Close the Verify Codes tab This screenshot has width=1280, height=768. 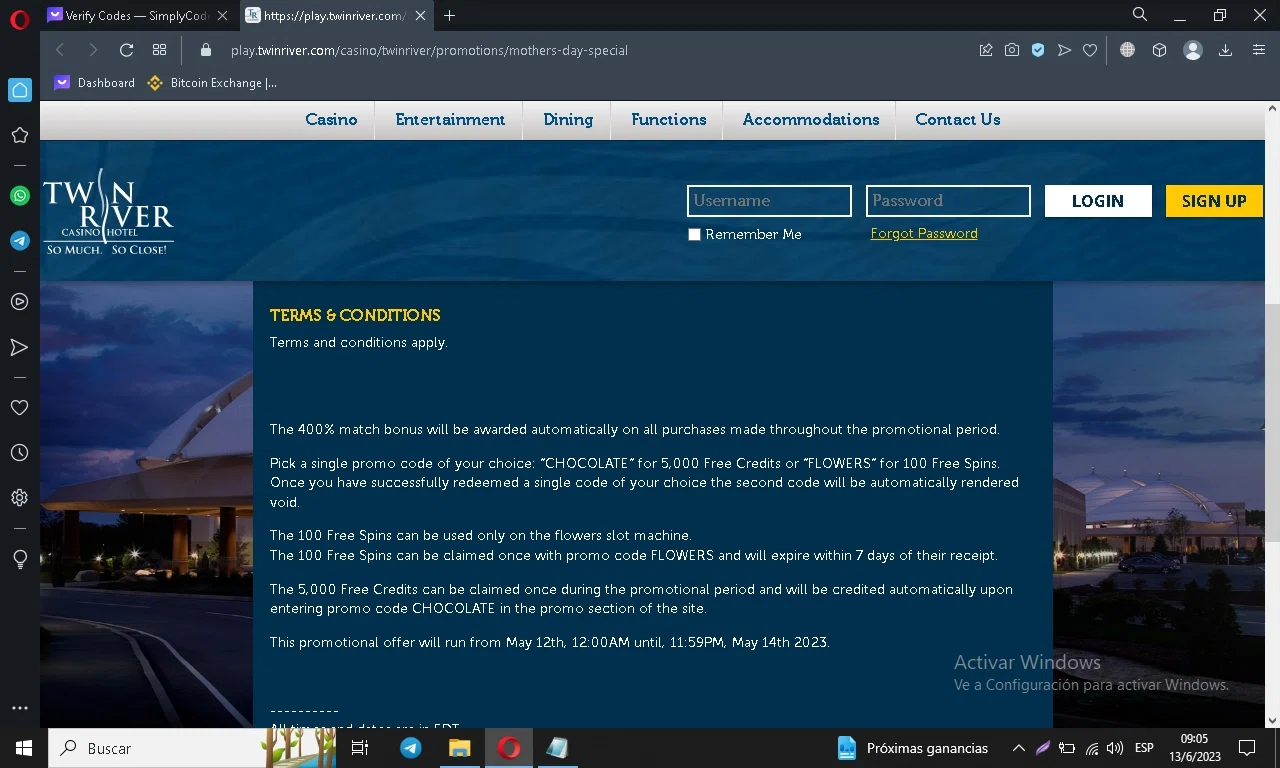pos(222,15)
